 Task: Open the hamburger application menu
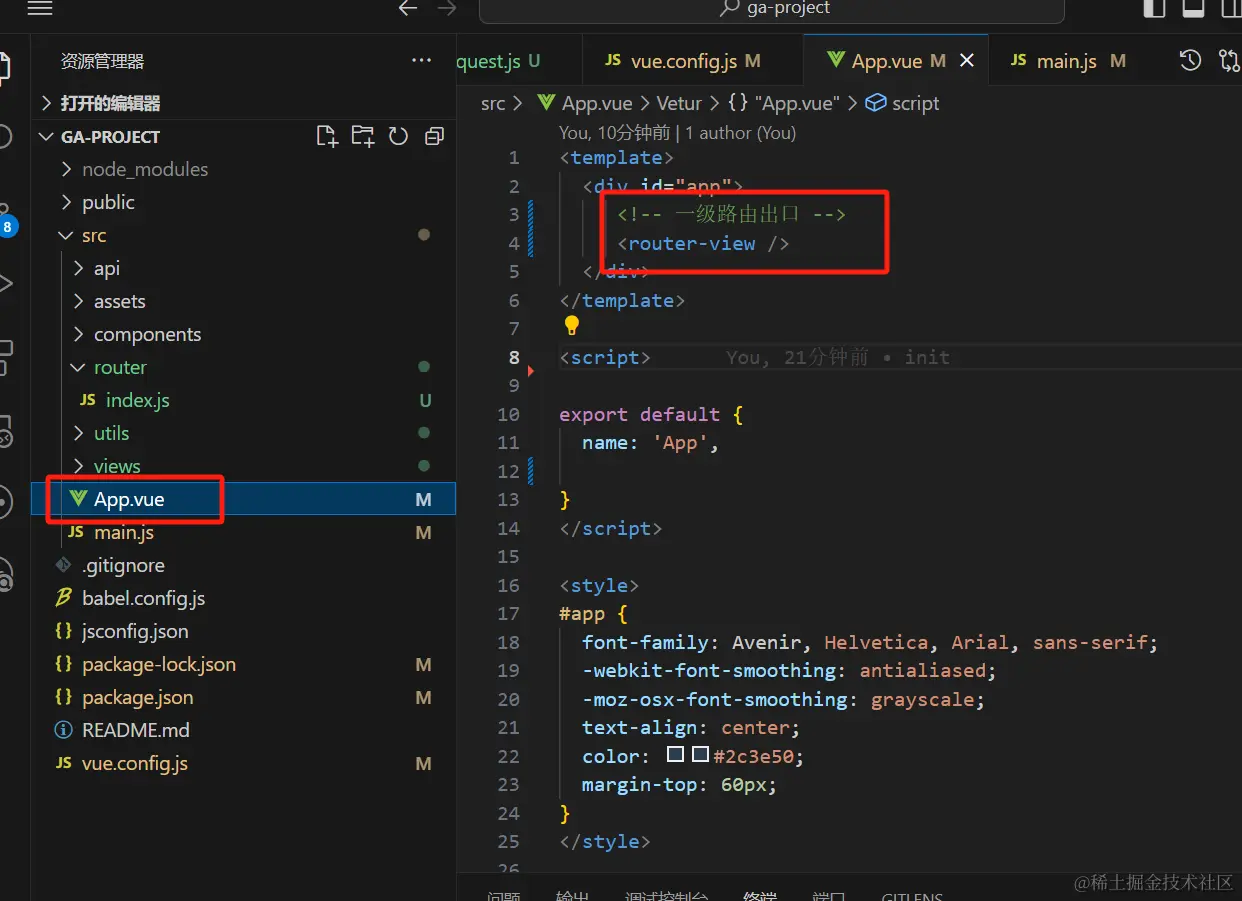pos(39,8)
